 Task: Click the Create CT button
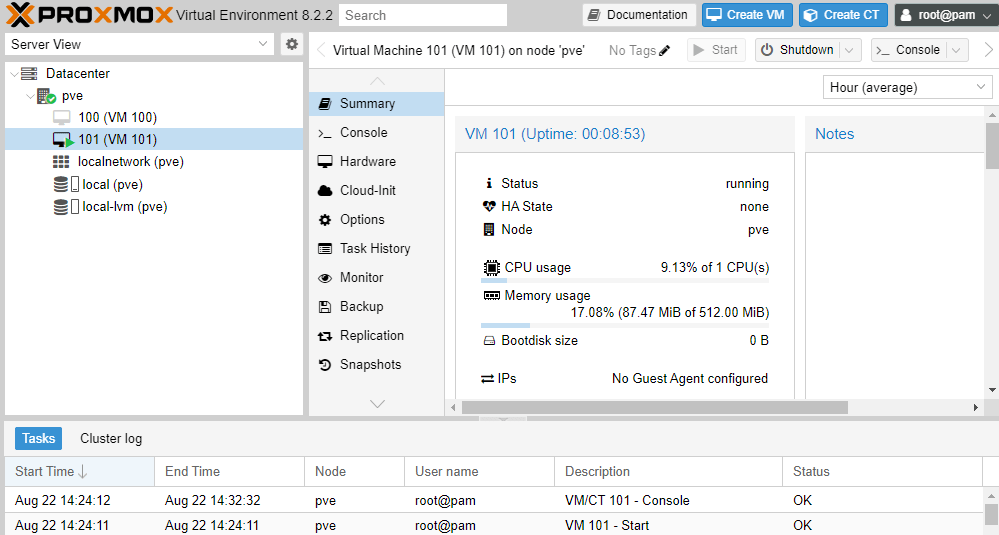843,15
